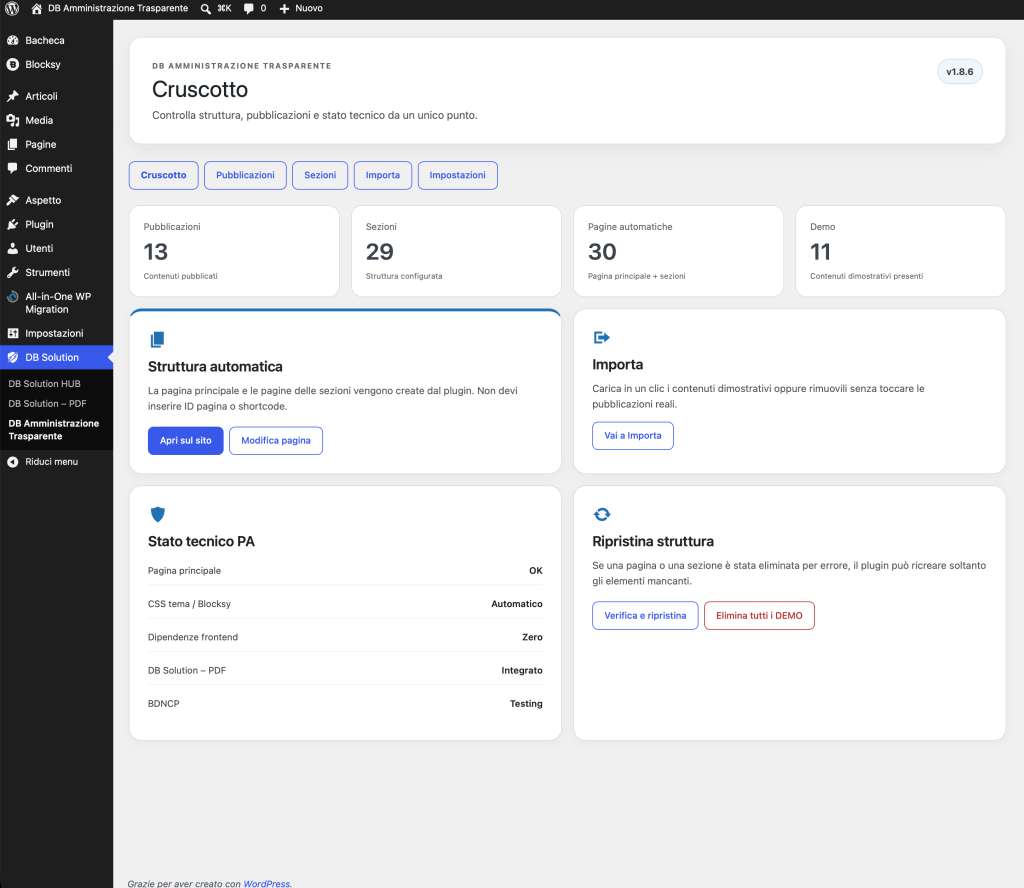
Task: Open the WordPress link in footer
Action: click(266, 883)
